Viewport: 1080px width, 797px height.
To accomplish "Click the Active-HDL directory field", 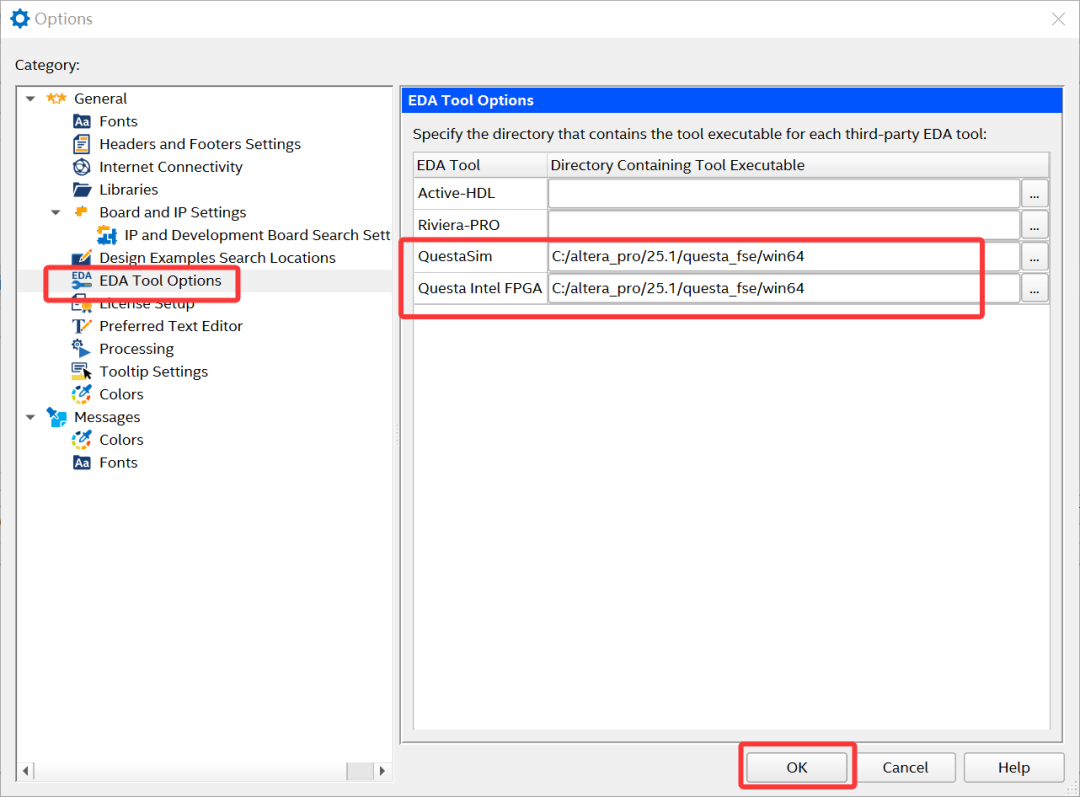I will [784, 194].
